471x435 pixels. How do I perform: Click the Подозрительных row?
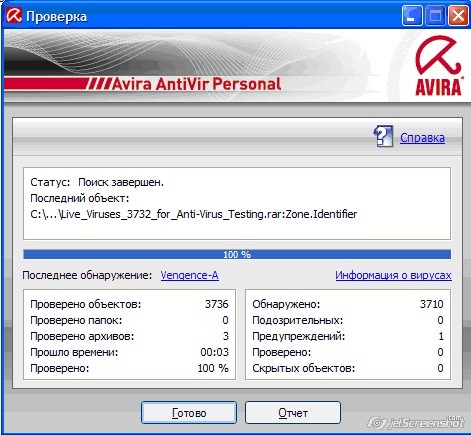click(348, 320)
